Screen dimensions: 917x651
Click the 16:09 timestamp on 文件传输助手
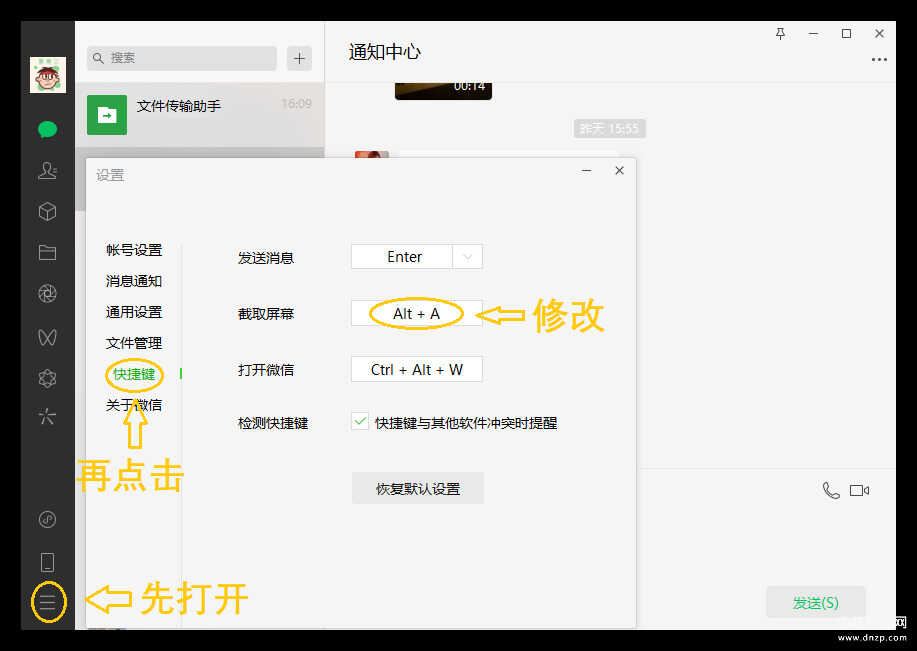click(x=297, y=104)
